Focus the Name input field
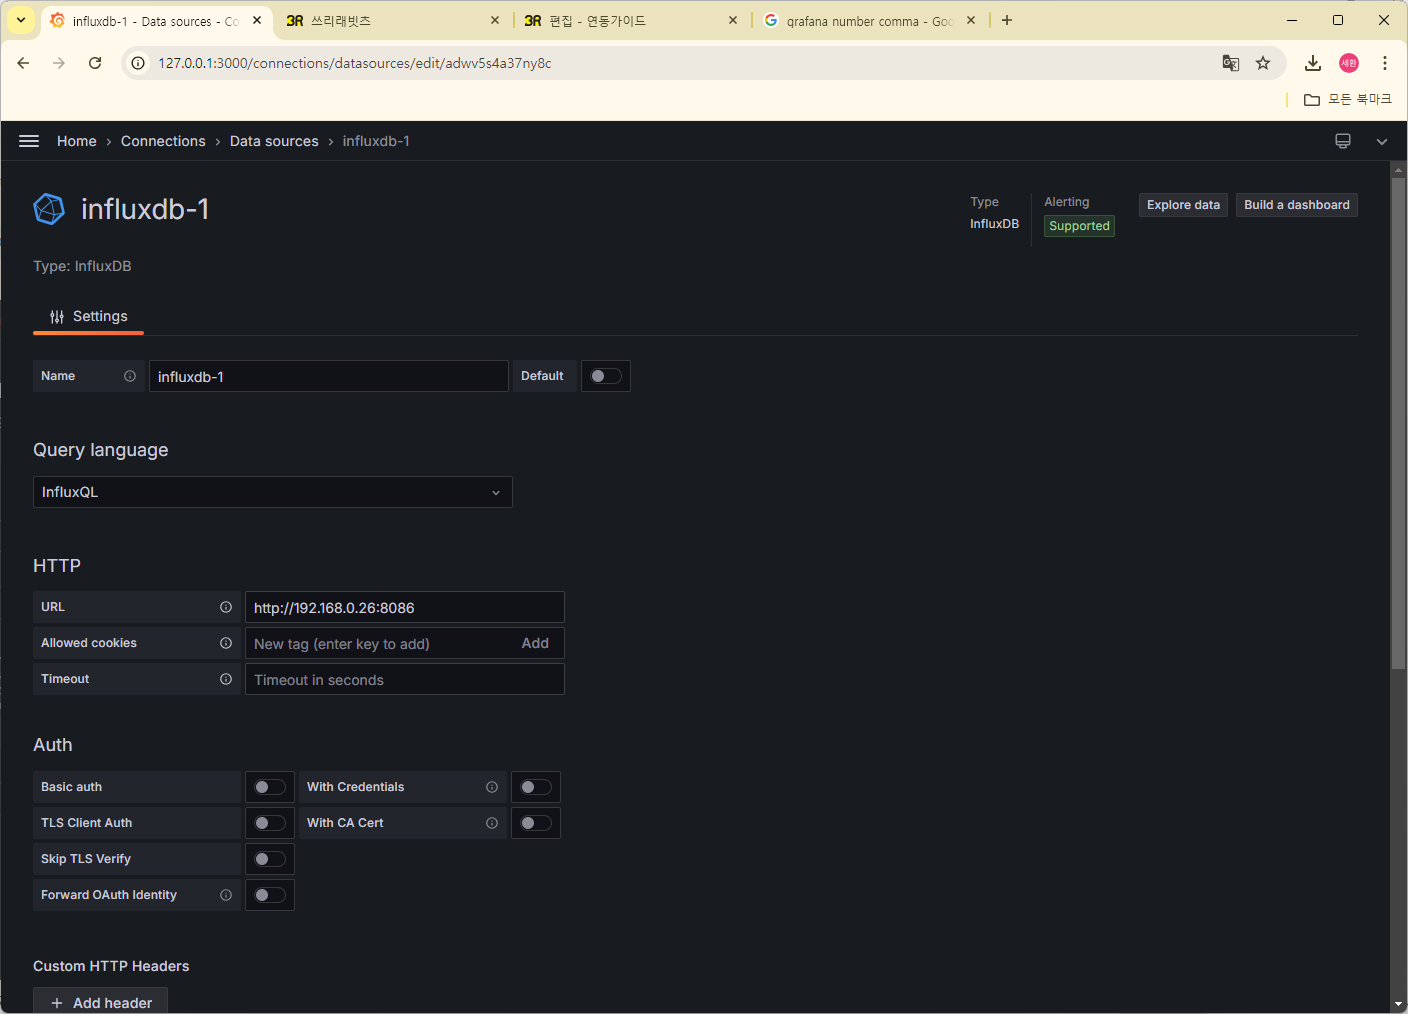This screenshot has height=1014, width=1408. pos(329,376)
